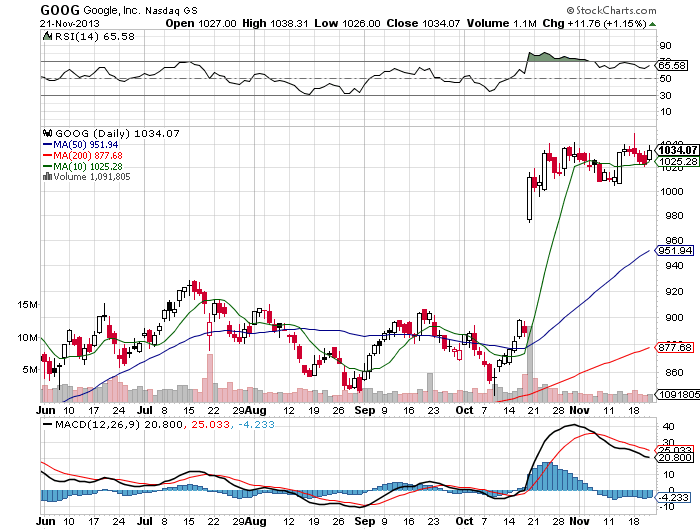700x530 pixels.
Task: Click the RSI axis label 30
Action: (665, 95)
